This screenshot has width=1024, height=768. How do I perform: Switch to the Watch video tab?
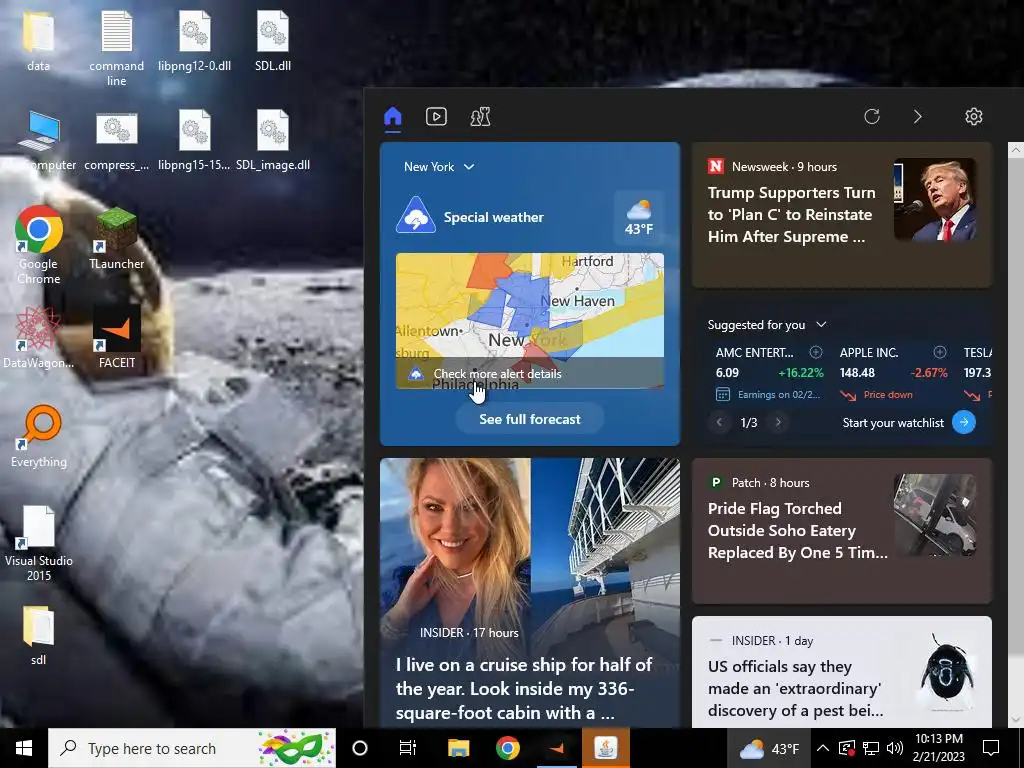pos(436,117)
